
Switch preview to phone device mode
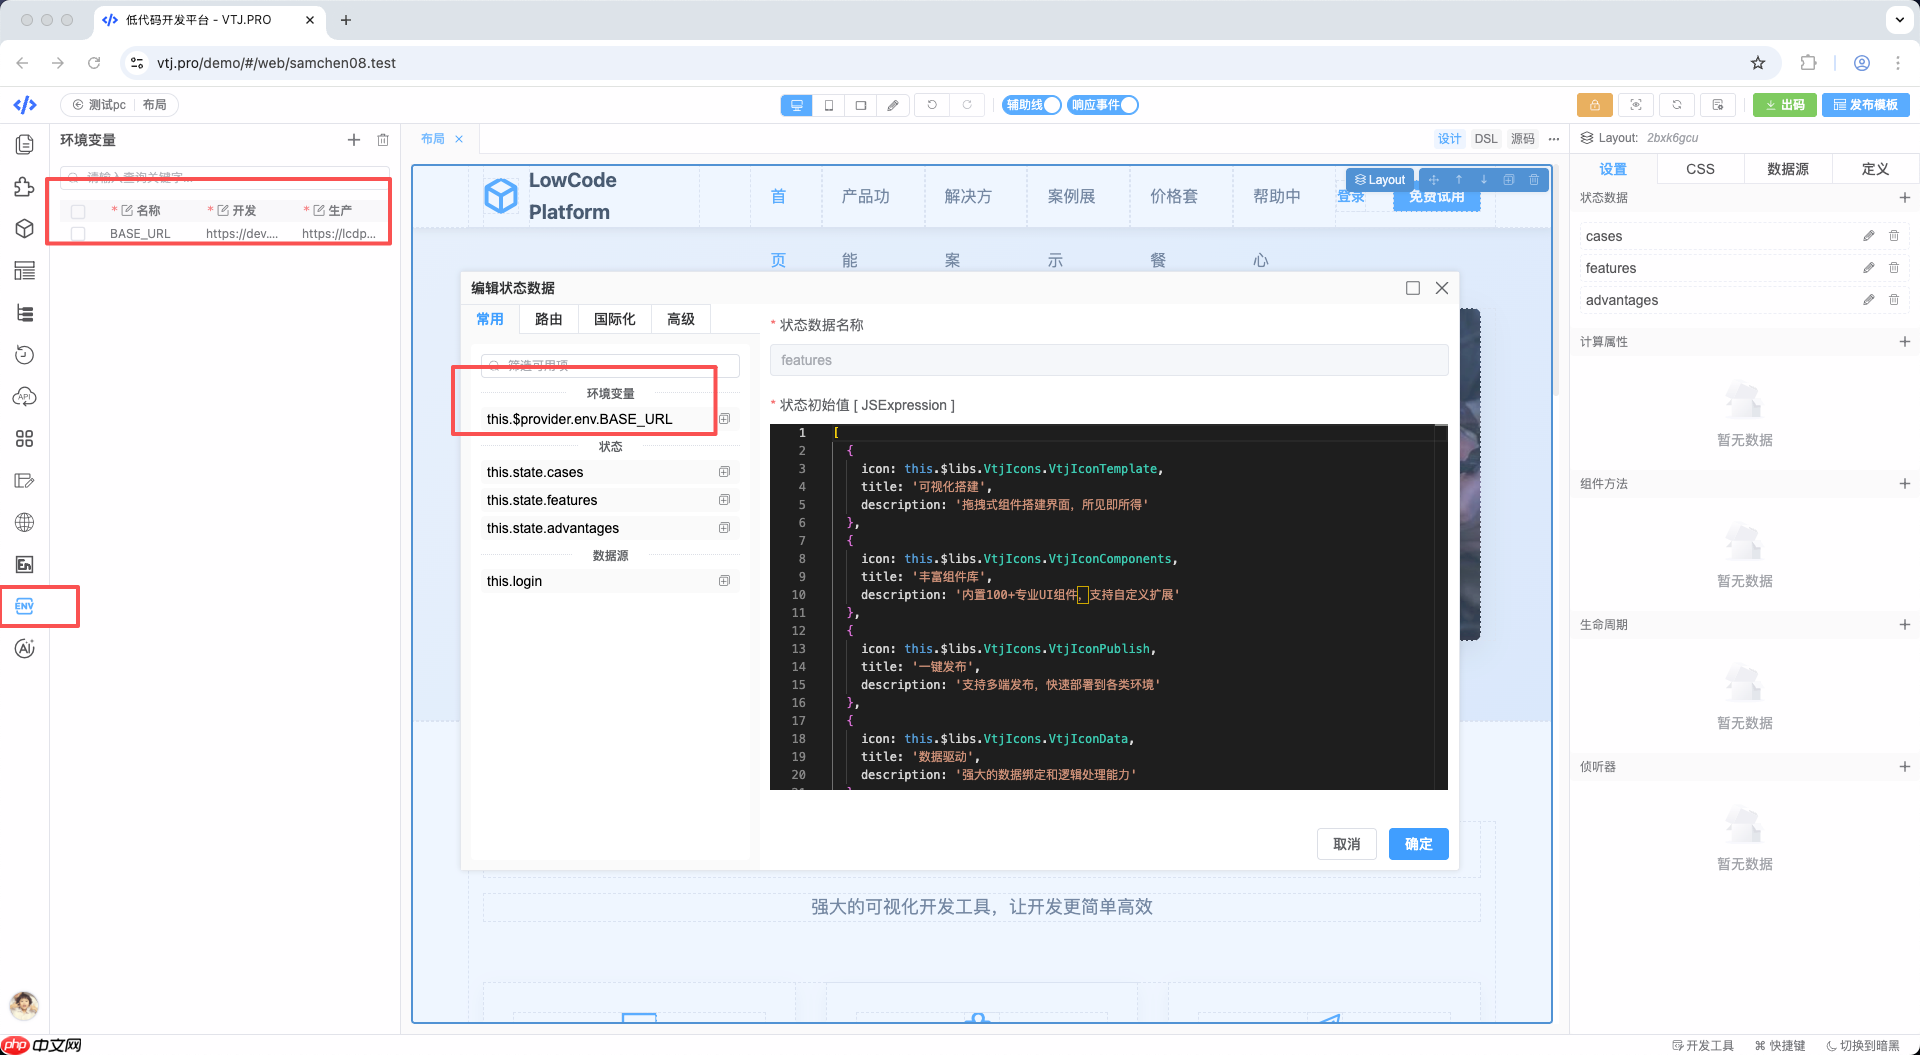point(828,105)
